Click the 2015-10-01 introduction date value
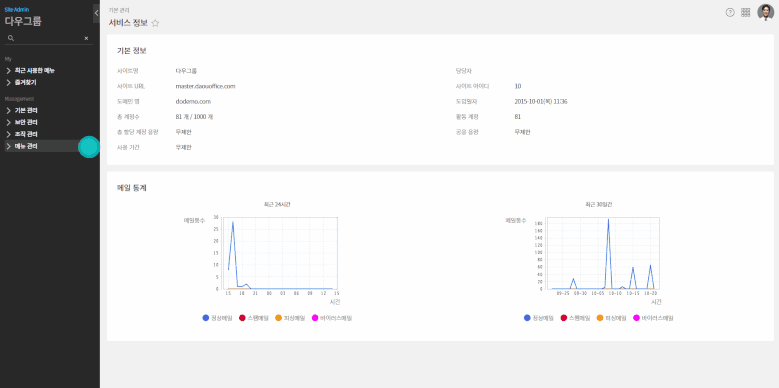The image size is (779, 388). coord(541,101)
